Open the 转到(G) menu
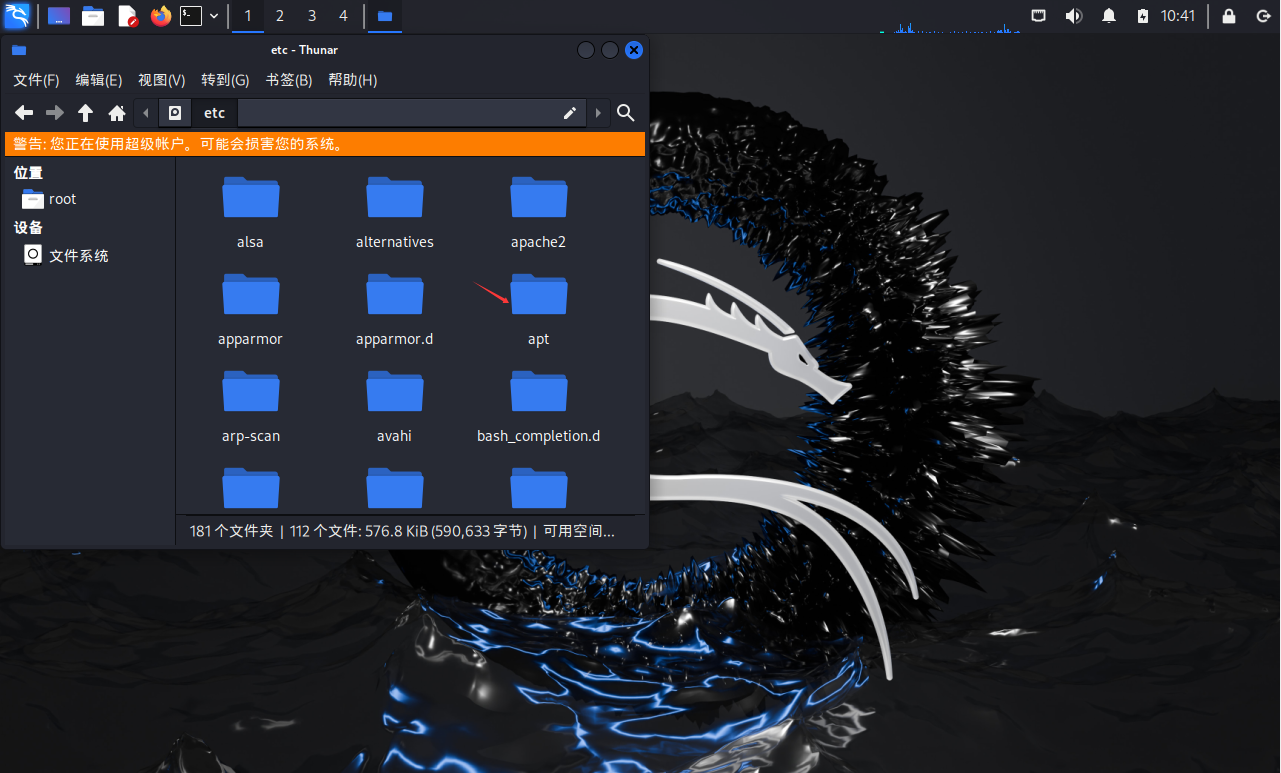 225,80
